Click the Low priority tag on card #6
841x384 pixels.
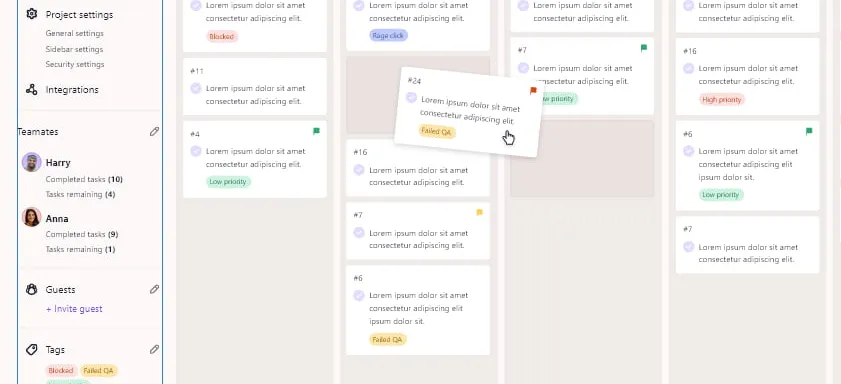721,195
